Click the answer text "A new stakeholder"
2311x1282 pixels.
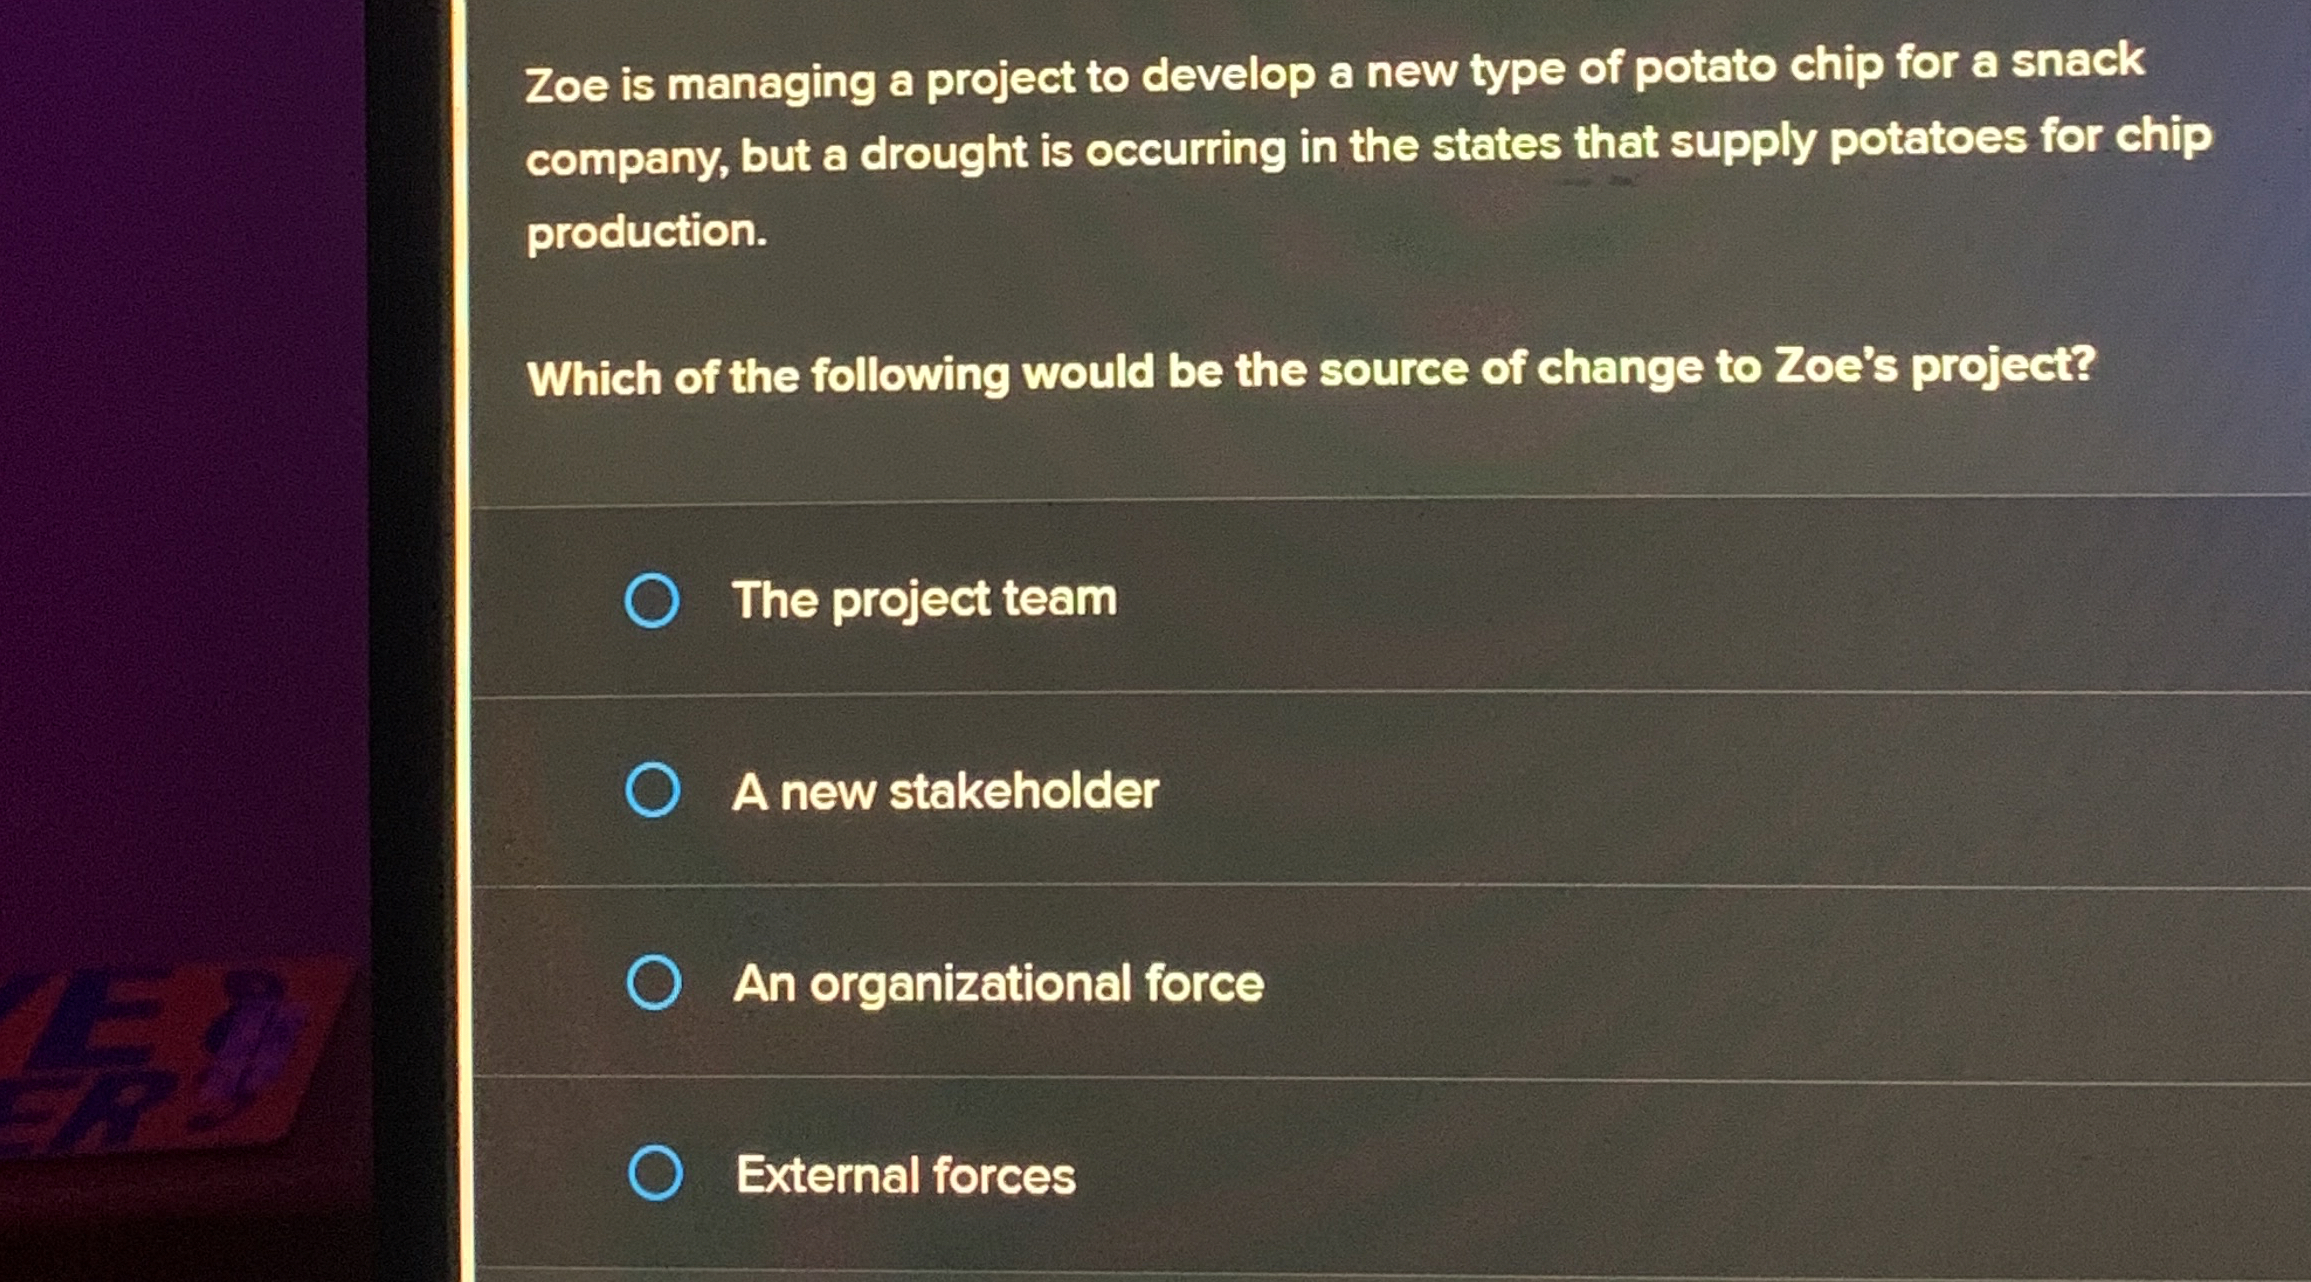pyautogui.click(x=946, y=790)
